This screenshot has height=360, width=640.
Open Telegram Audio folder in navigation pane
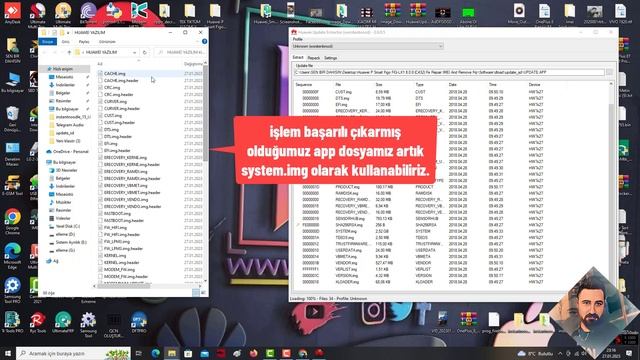(69, 125)
